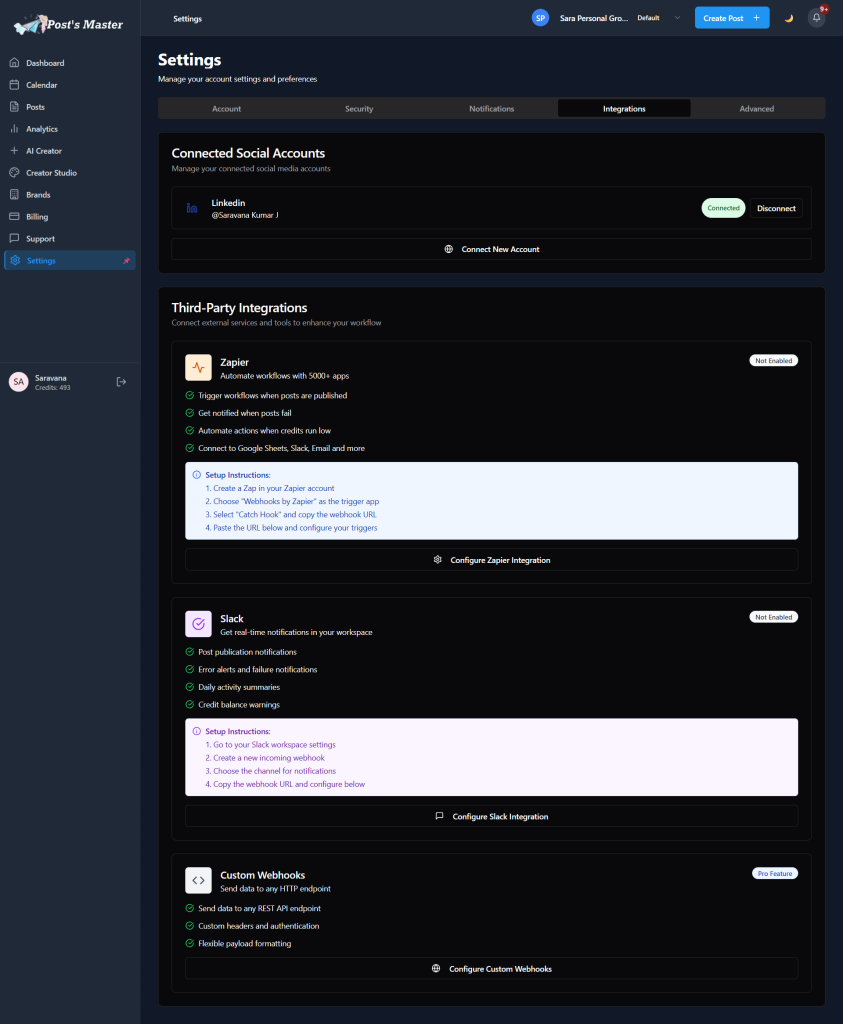The image size is (843, 1024).
Task: Click the Create Post button
Action: tap(731, 18)
